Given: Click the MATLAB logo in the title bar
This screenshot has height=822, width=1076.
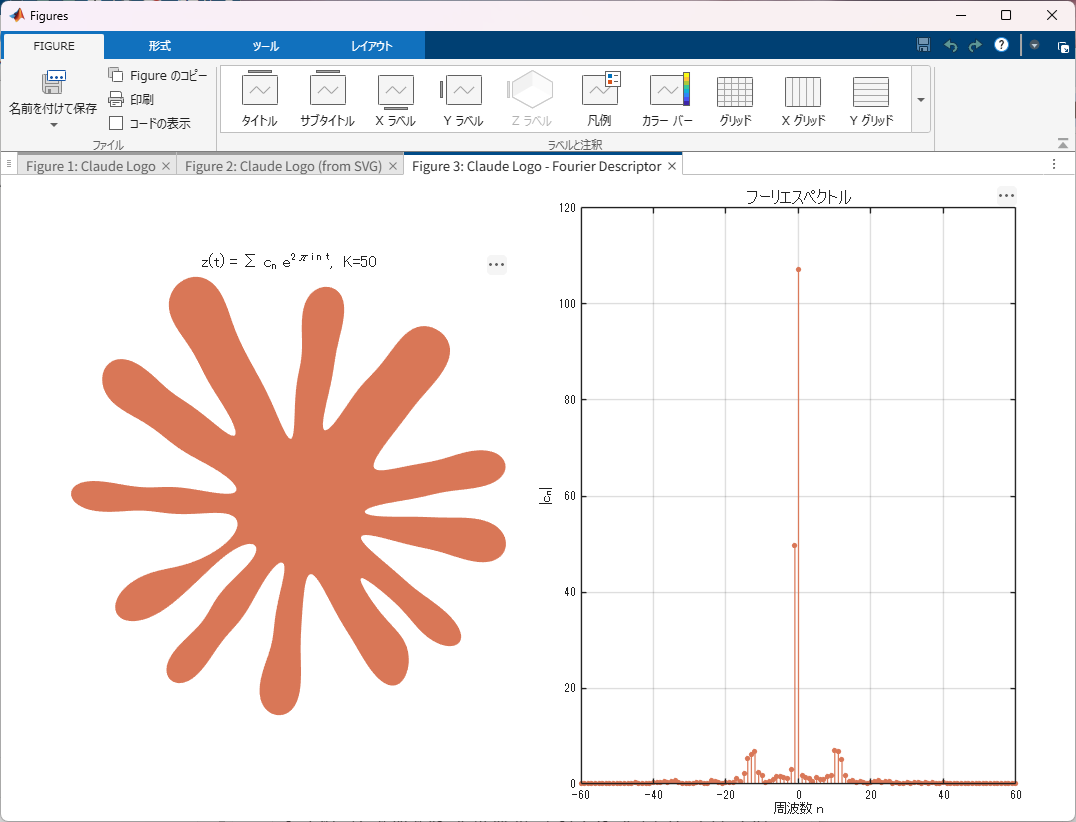Looking at the screenshot, I should tap(16, 15).
